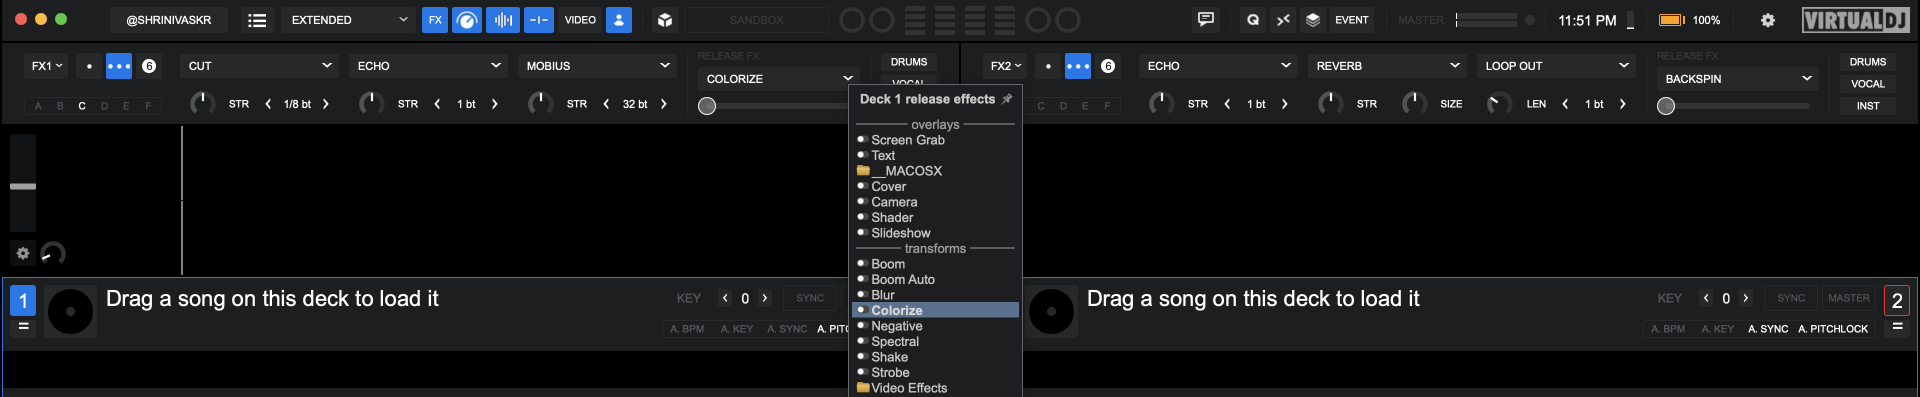Increase the MOBIUS 32 bt beat value

[664, 104]
